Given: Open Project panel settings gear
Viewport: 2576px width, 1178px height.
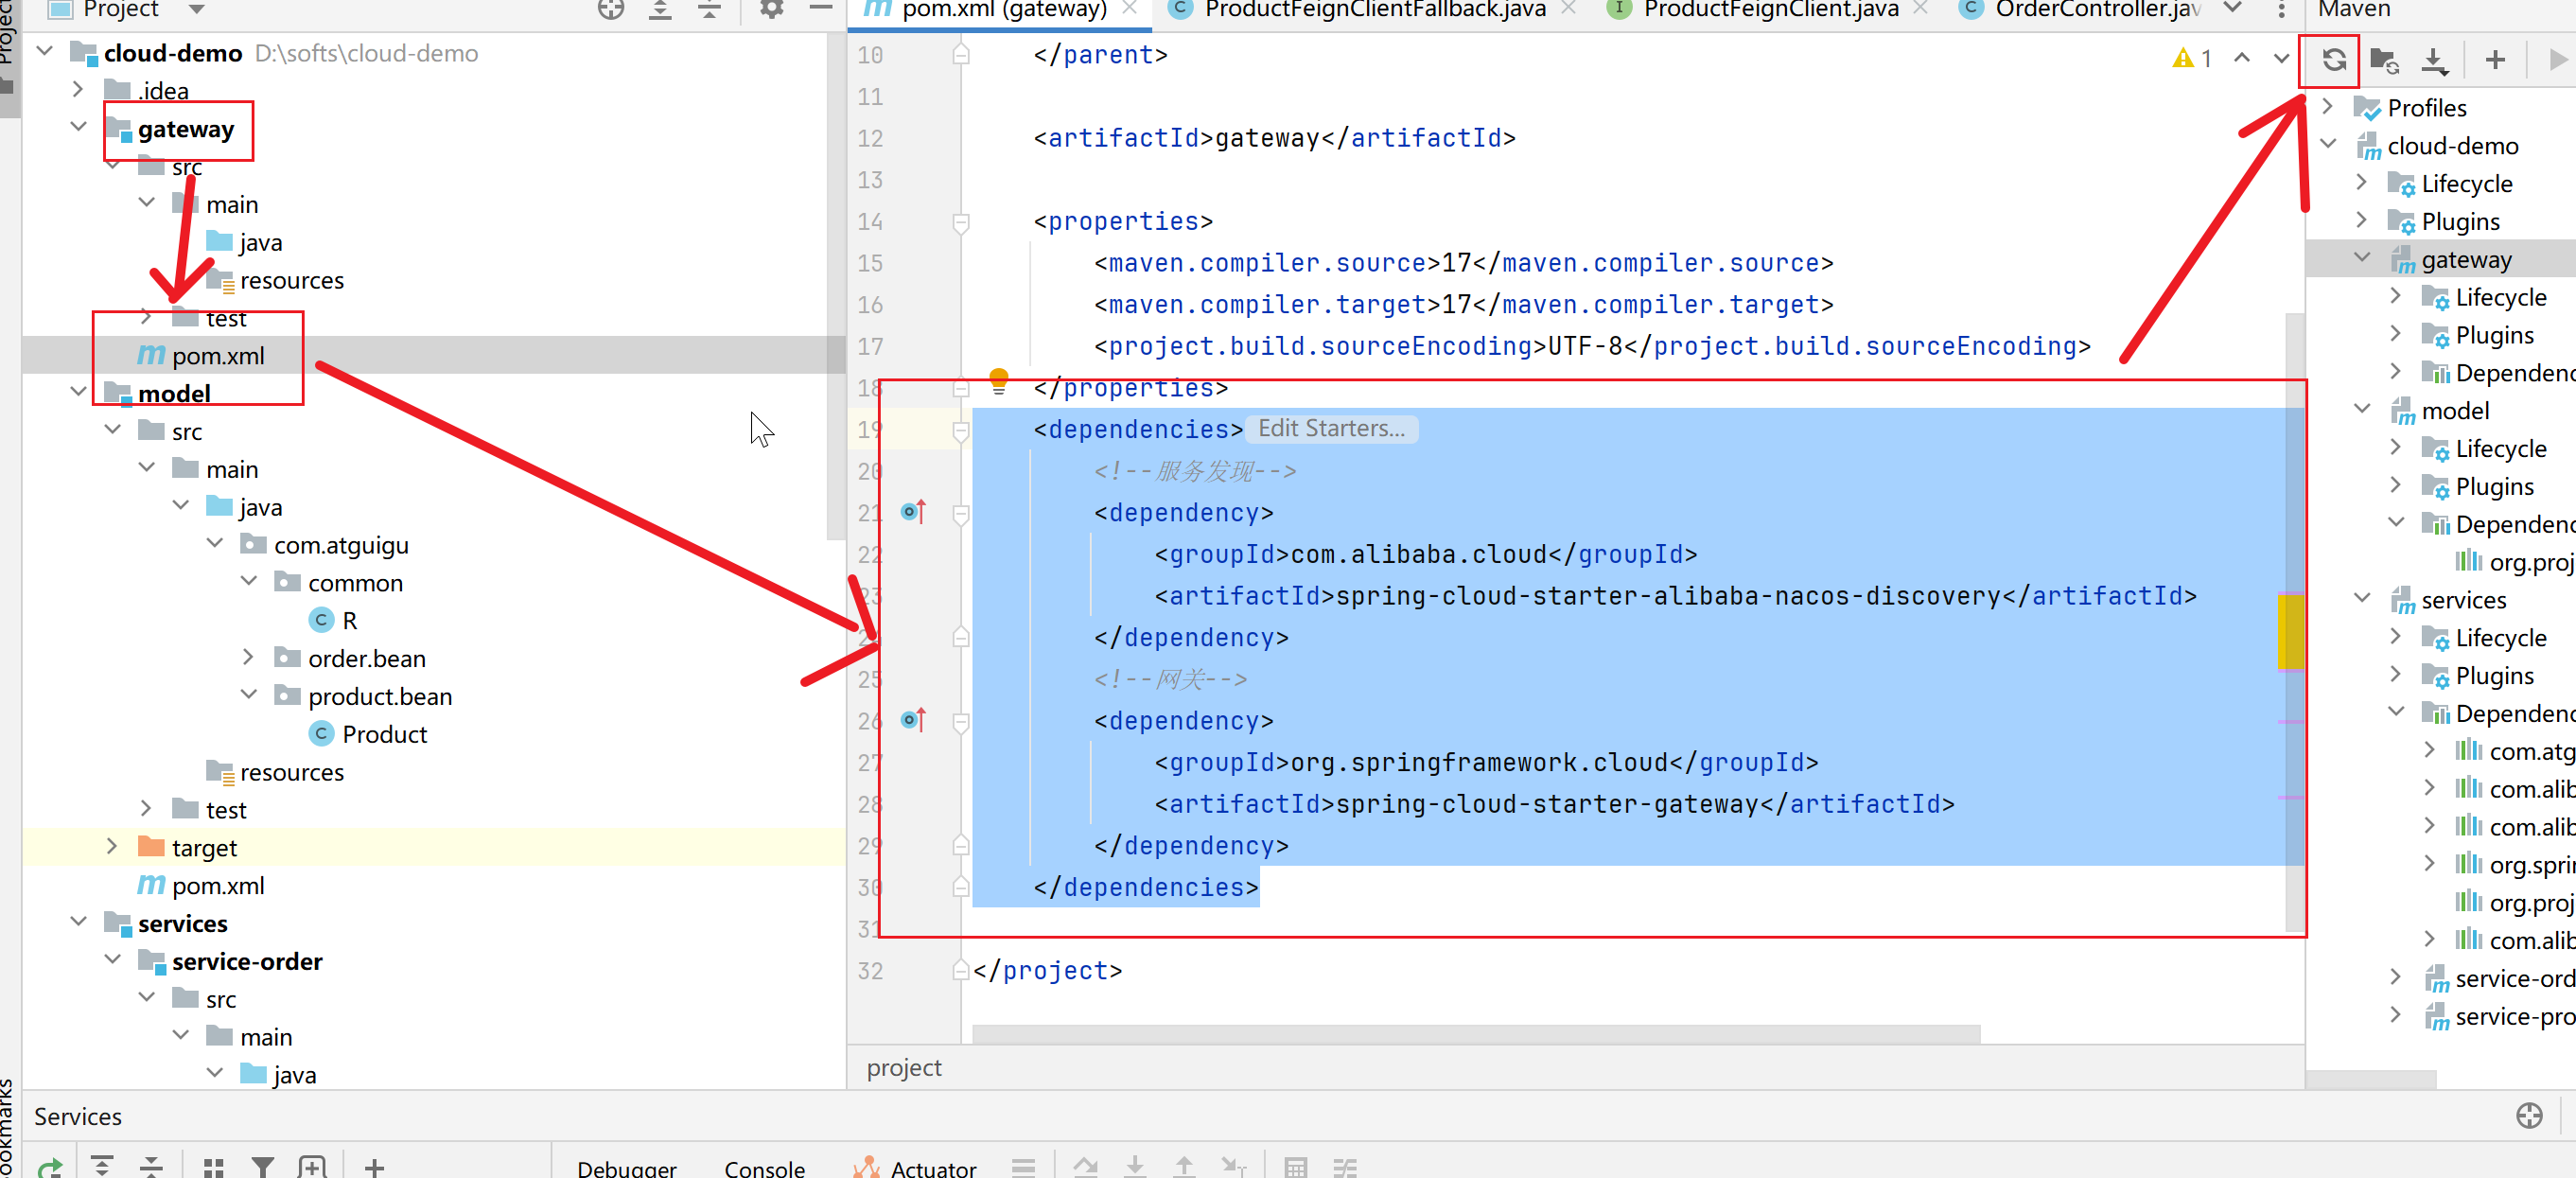Looking at the screenshot, I should click(771, 10).
